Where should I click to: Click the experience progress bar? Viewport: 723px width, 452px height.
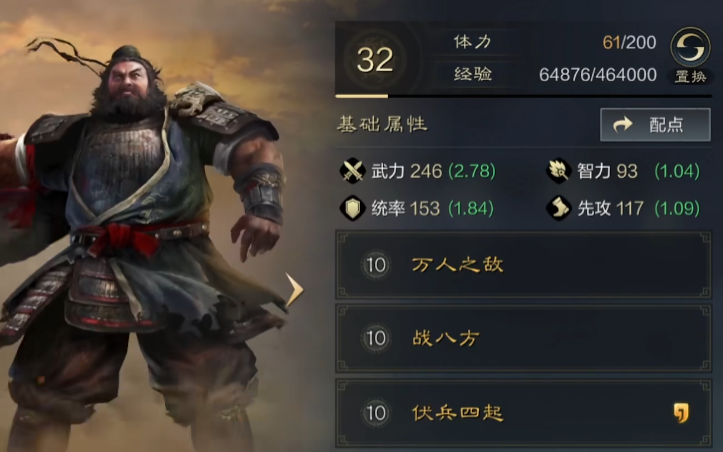tap(523, 96)
